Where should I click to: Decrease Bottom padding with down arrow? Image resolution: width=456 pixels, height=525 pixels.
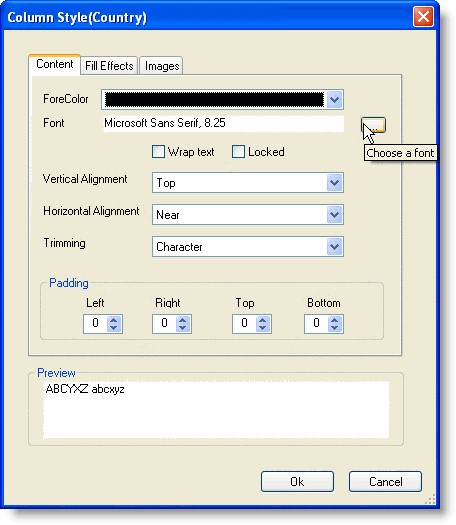tap(335, 327)
